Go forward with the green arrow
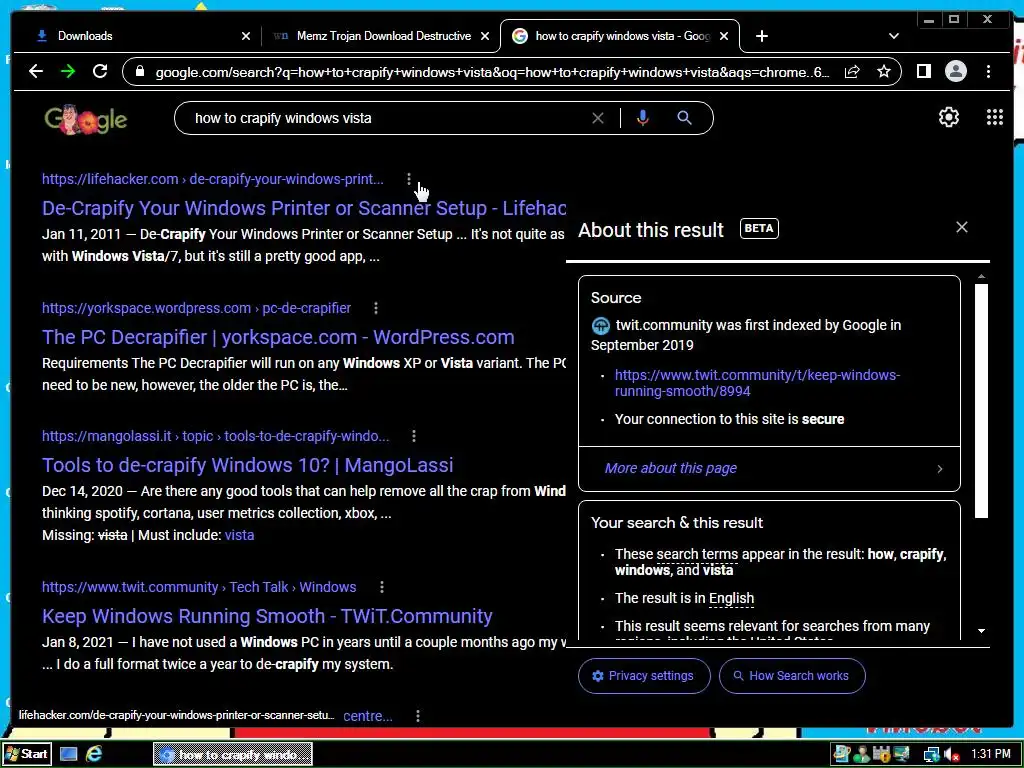Screen dimensions: 1024x768 [68, 71]
